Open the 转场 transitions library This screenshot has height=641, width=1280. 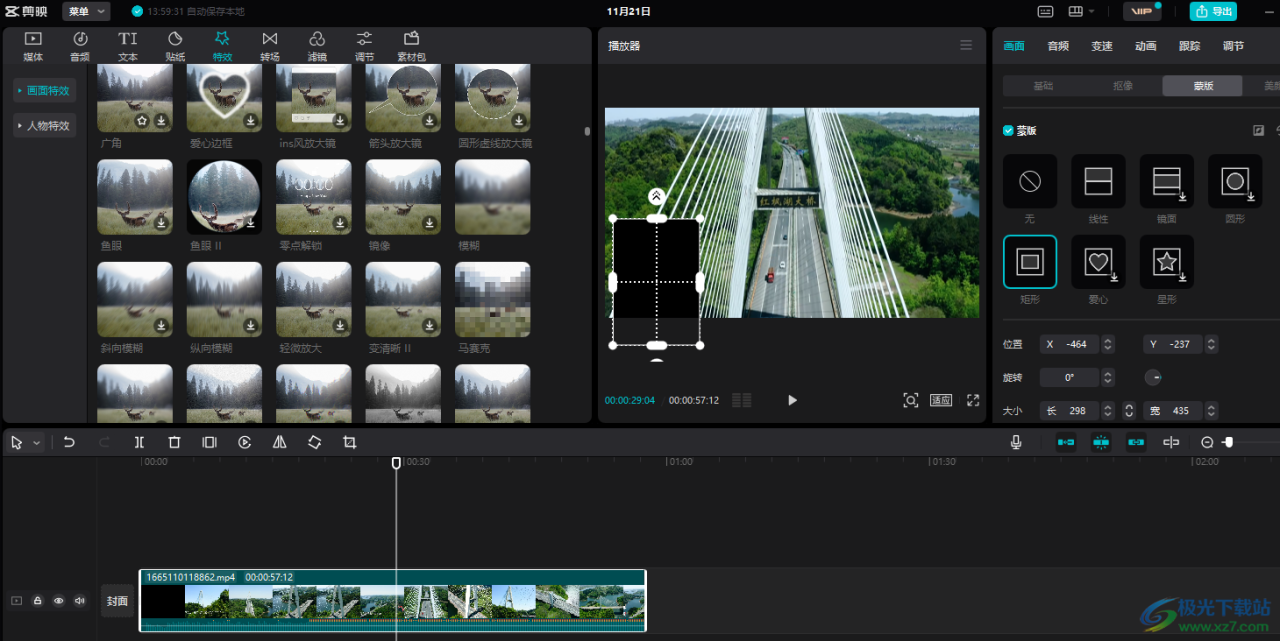pos(270,46)
